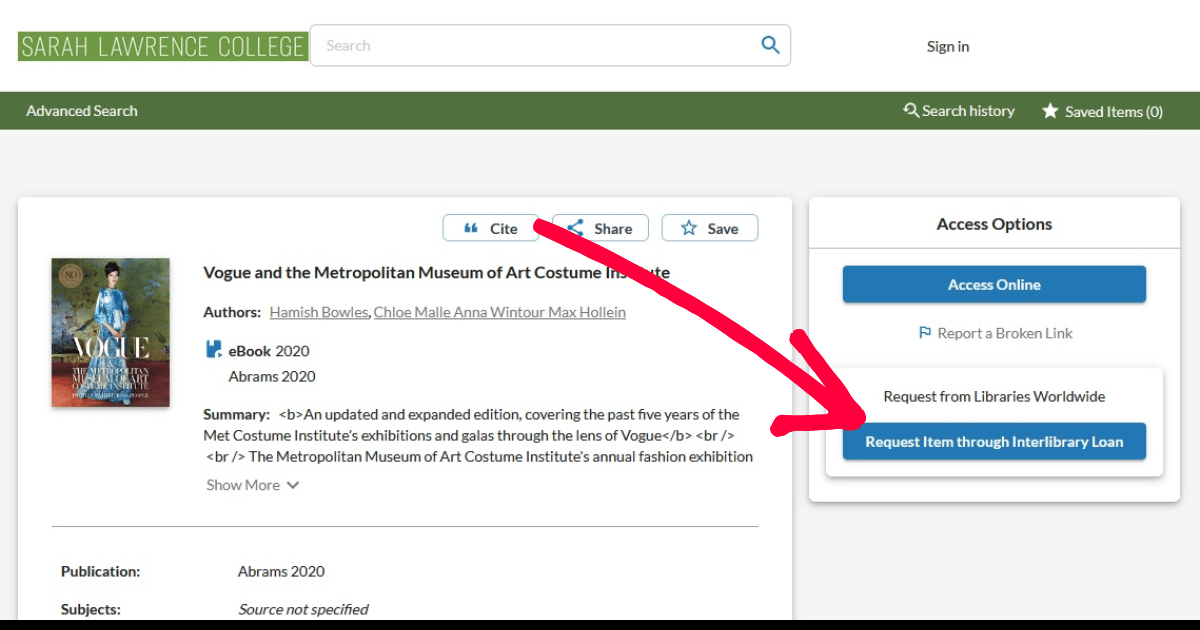1200x630 pixels.
Task: Click the 'Authors:' label
Action: click(232, 312)
